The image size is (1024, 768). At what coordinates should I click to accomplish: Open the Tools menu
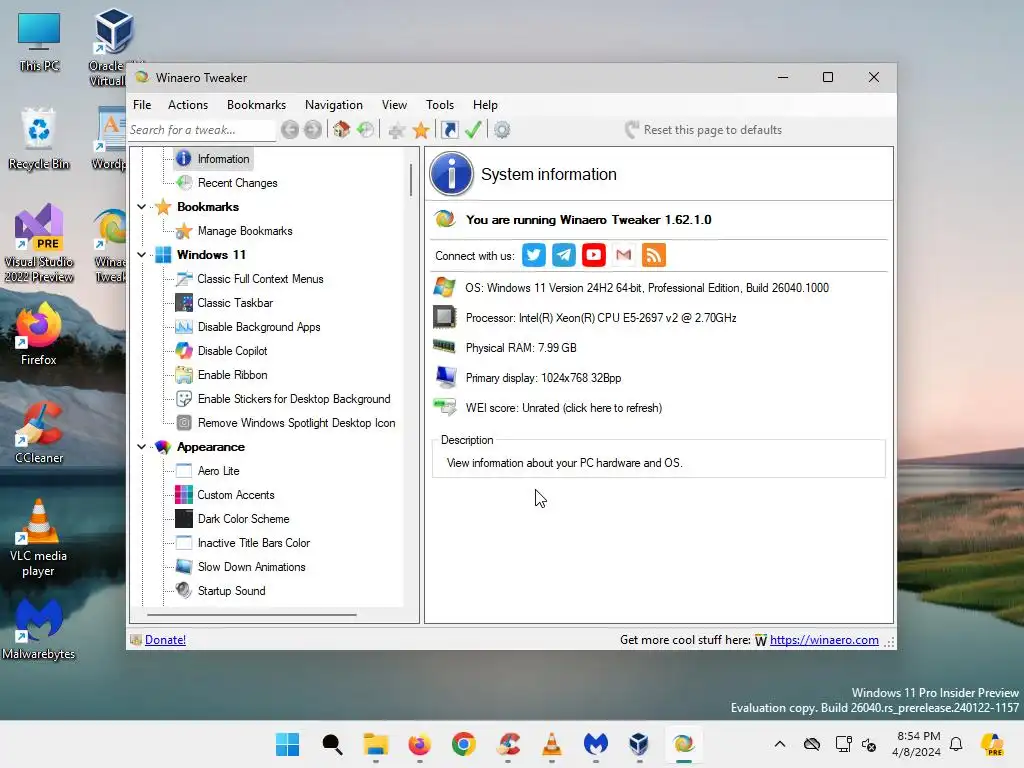coord(440,104)
